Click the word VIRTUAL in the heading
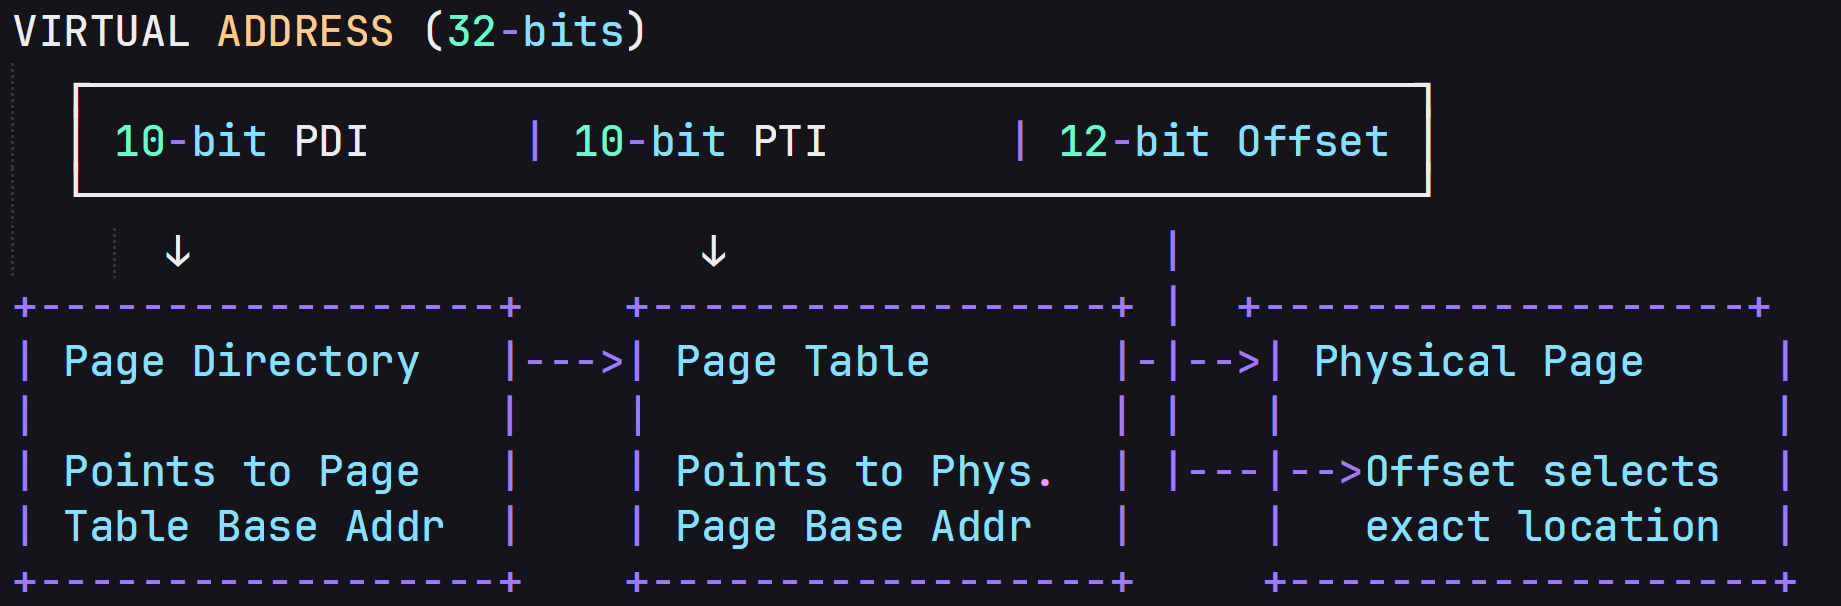Viewport: 1841px width, 606px height. click(x=101, y=31)
